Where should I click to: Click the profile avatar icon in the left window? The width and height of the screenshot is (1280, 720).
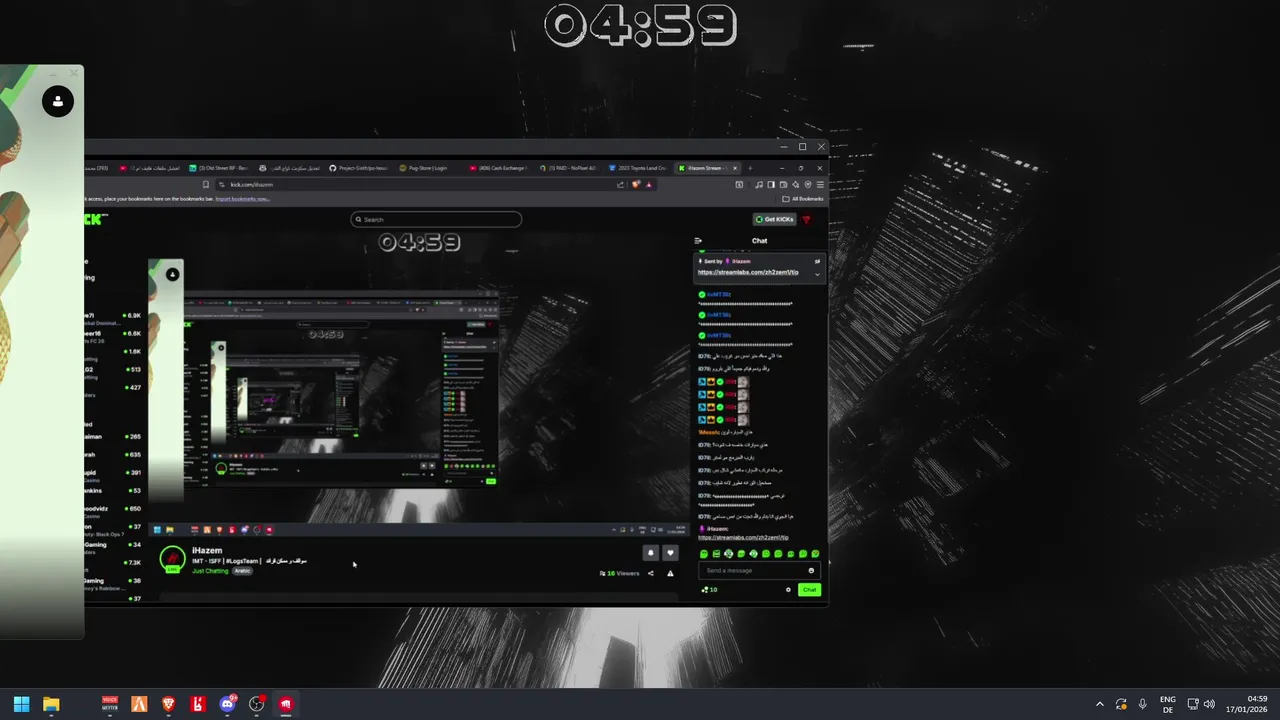[x=58, y=101]
